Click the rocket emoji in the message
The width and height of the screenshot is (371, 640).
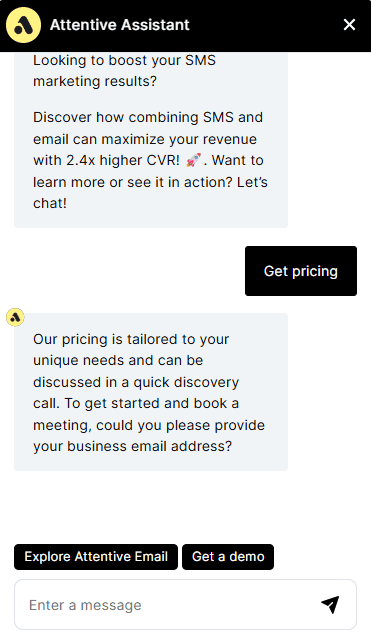click(x=193, y=160)
